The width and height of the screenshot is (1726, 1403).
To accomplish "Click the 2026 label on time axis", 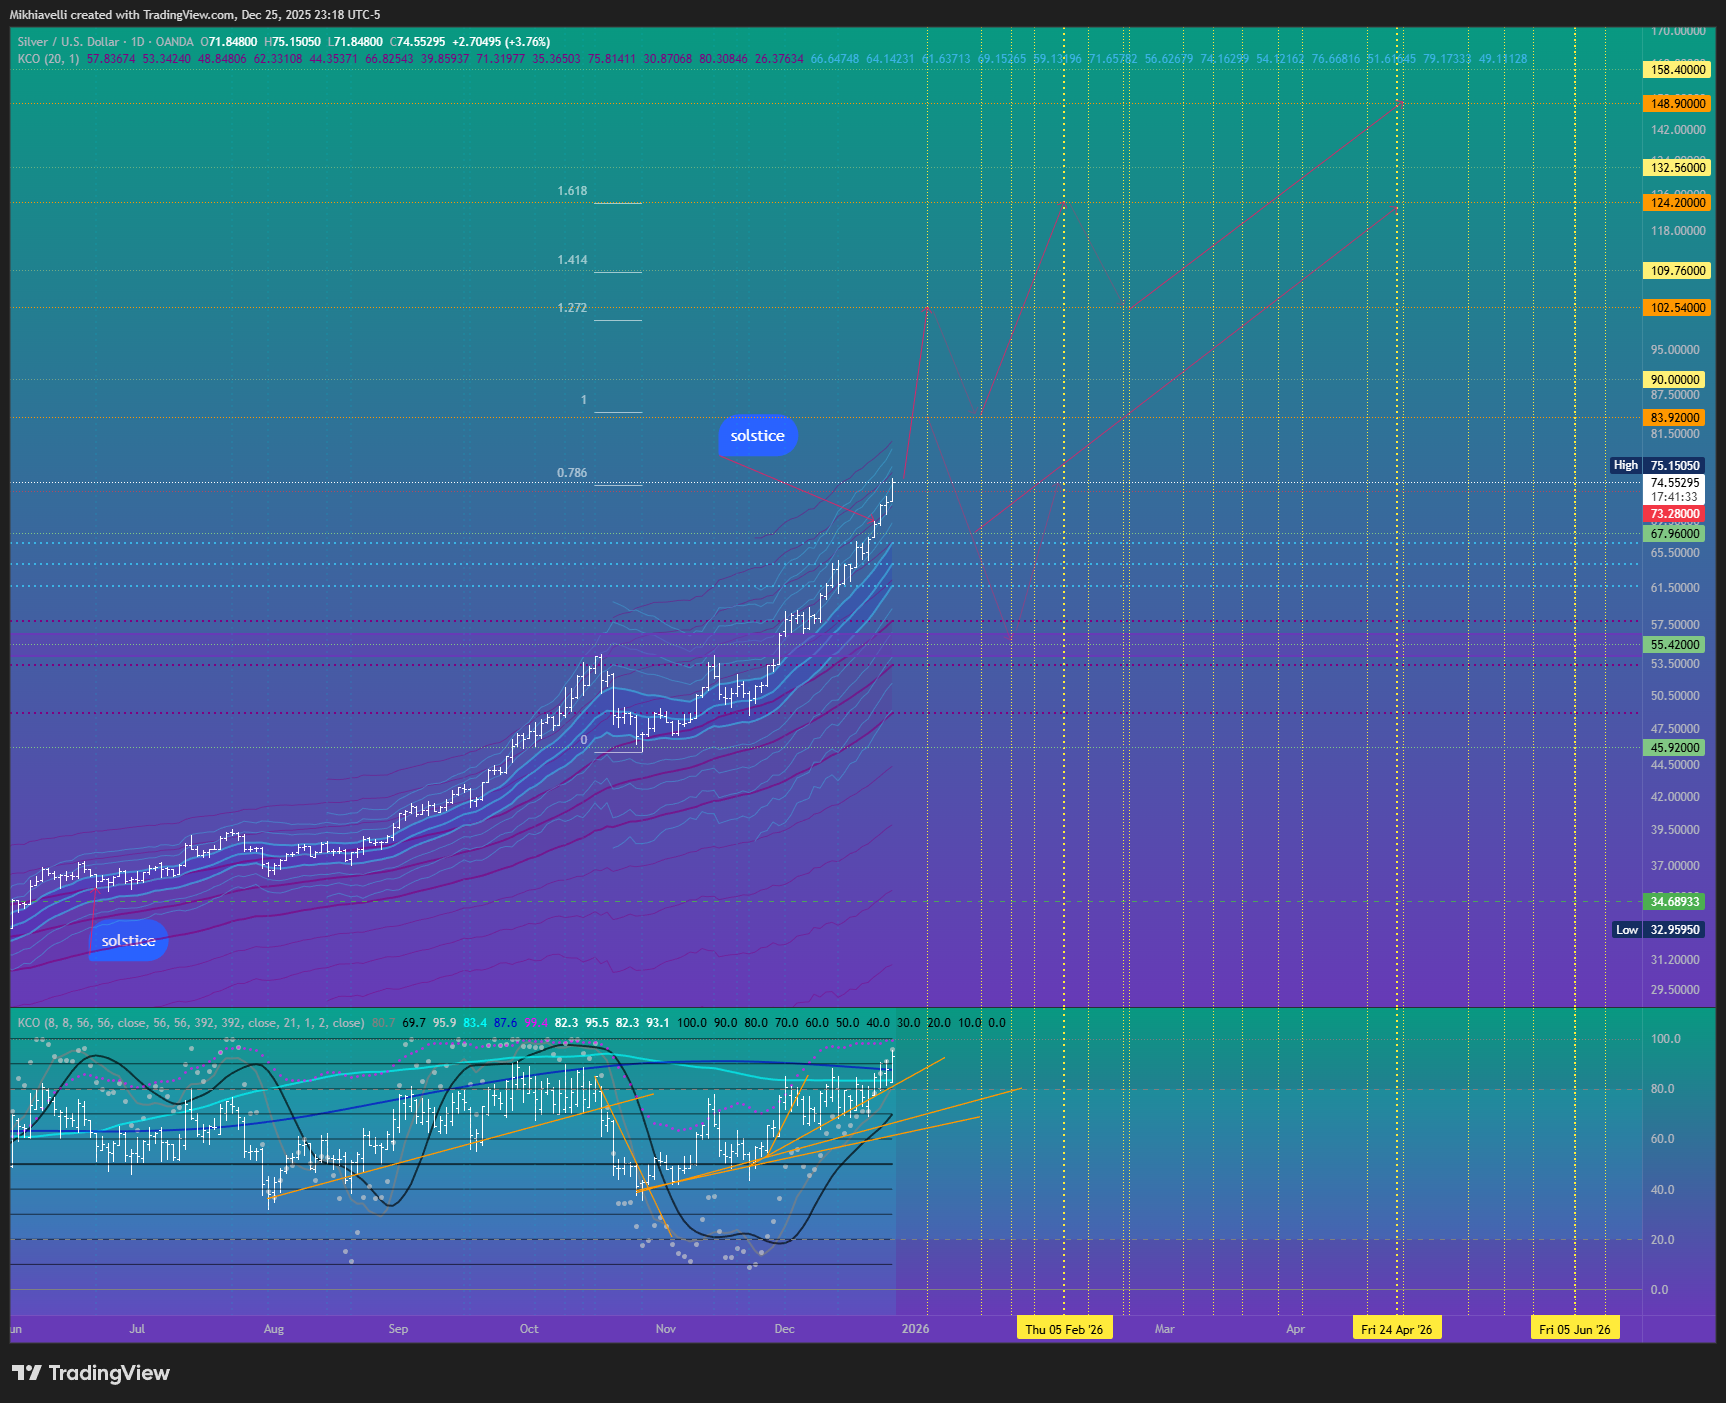I will 915,1329.
